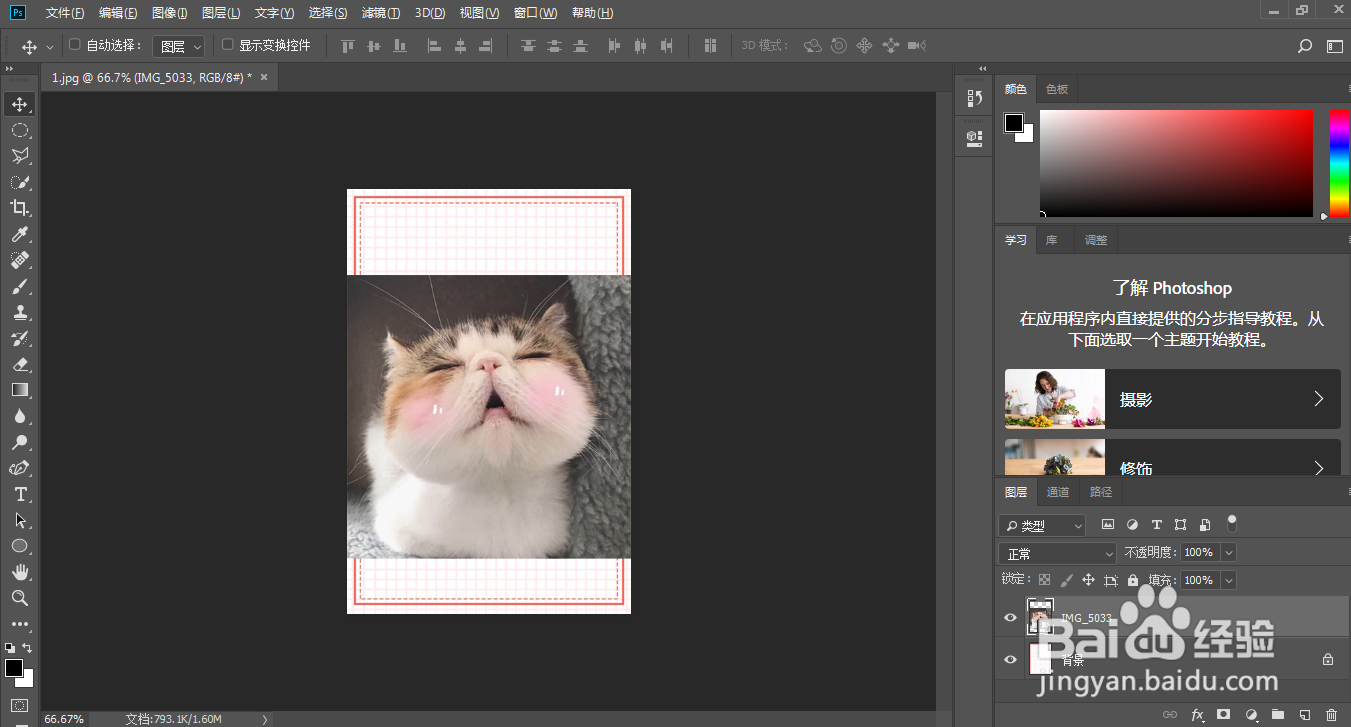Create a new group folder icon
1351x727 pixels.
1277,715
